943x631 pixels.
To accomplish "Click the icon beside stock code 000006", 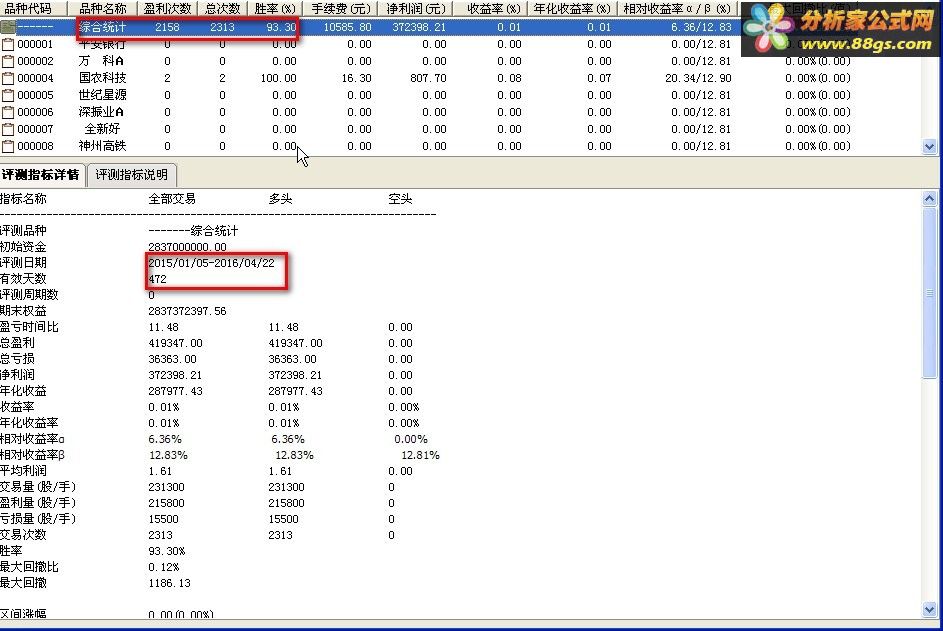I will [x=8, y=112].
